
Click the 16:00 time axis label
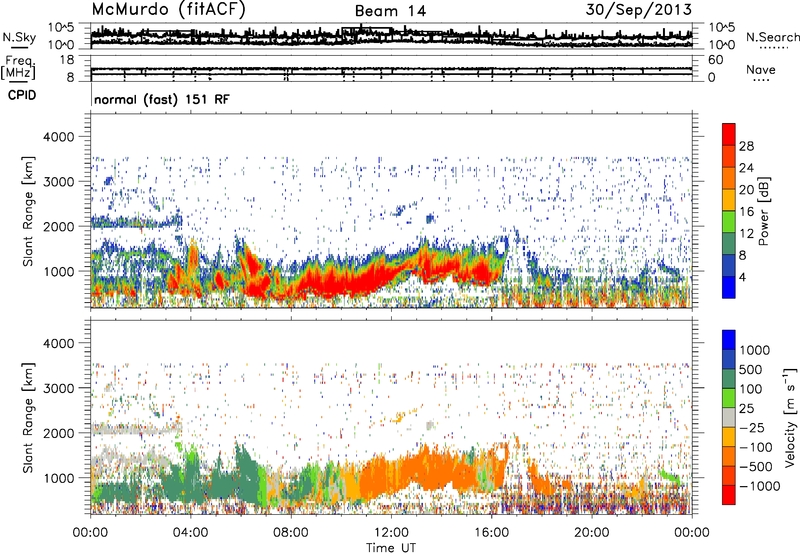click(491, 533)
